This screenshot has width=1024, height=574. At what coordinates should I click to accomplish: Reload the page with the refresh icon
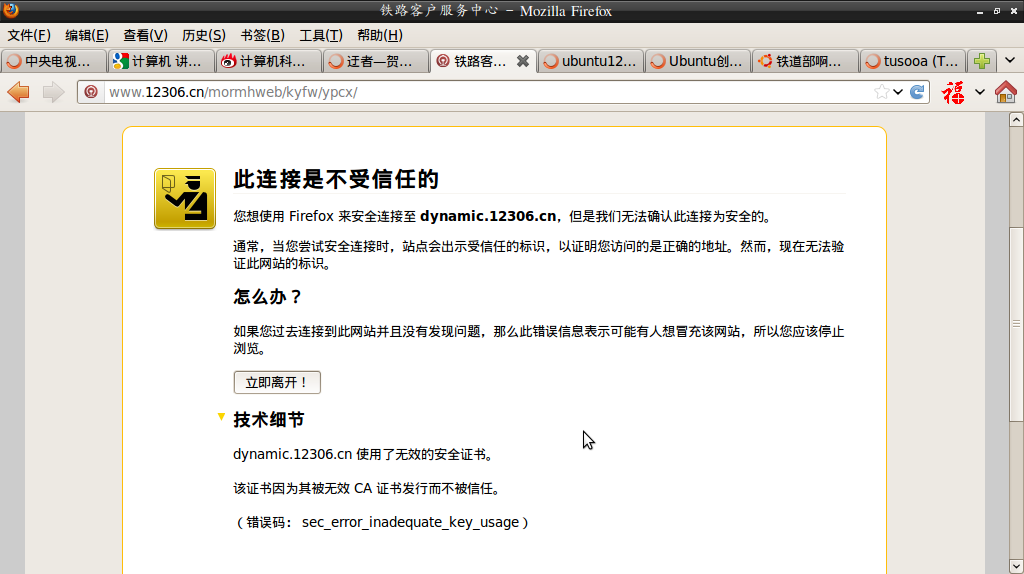[x=917, y=92]
